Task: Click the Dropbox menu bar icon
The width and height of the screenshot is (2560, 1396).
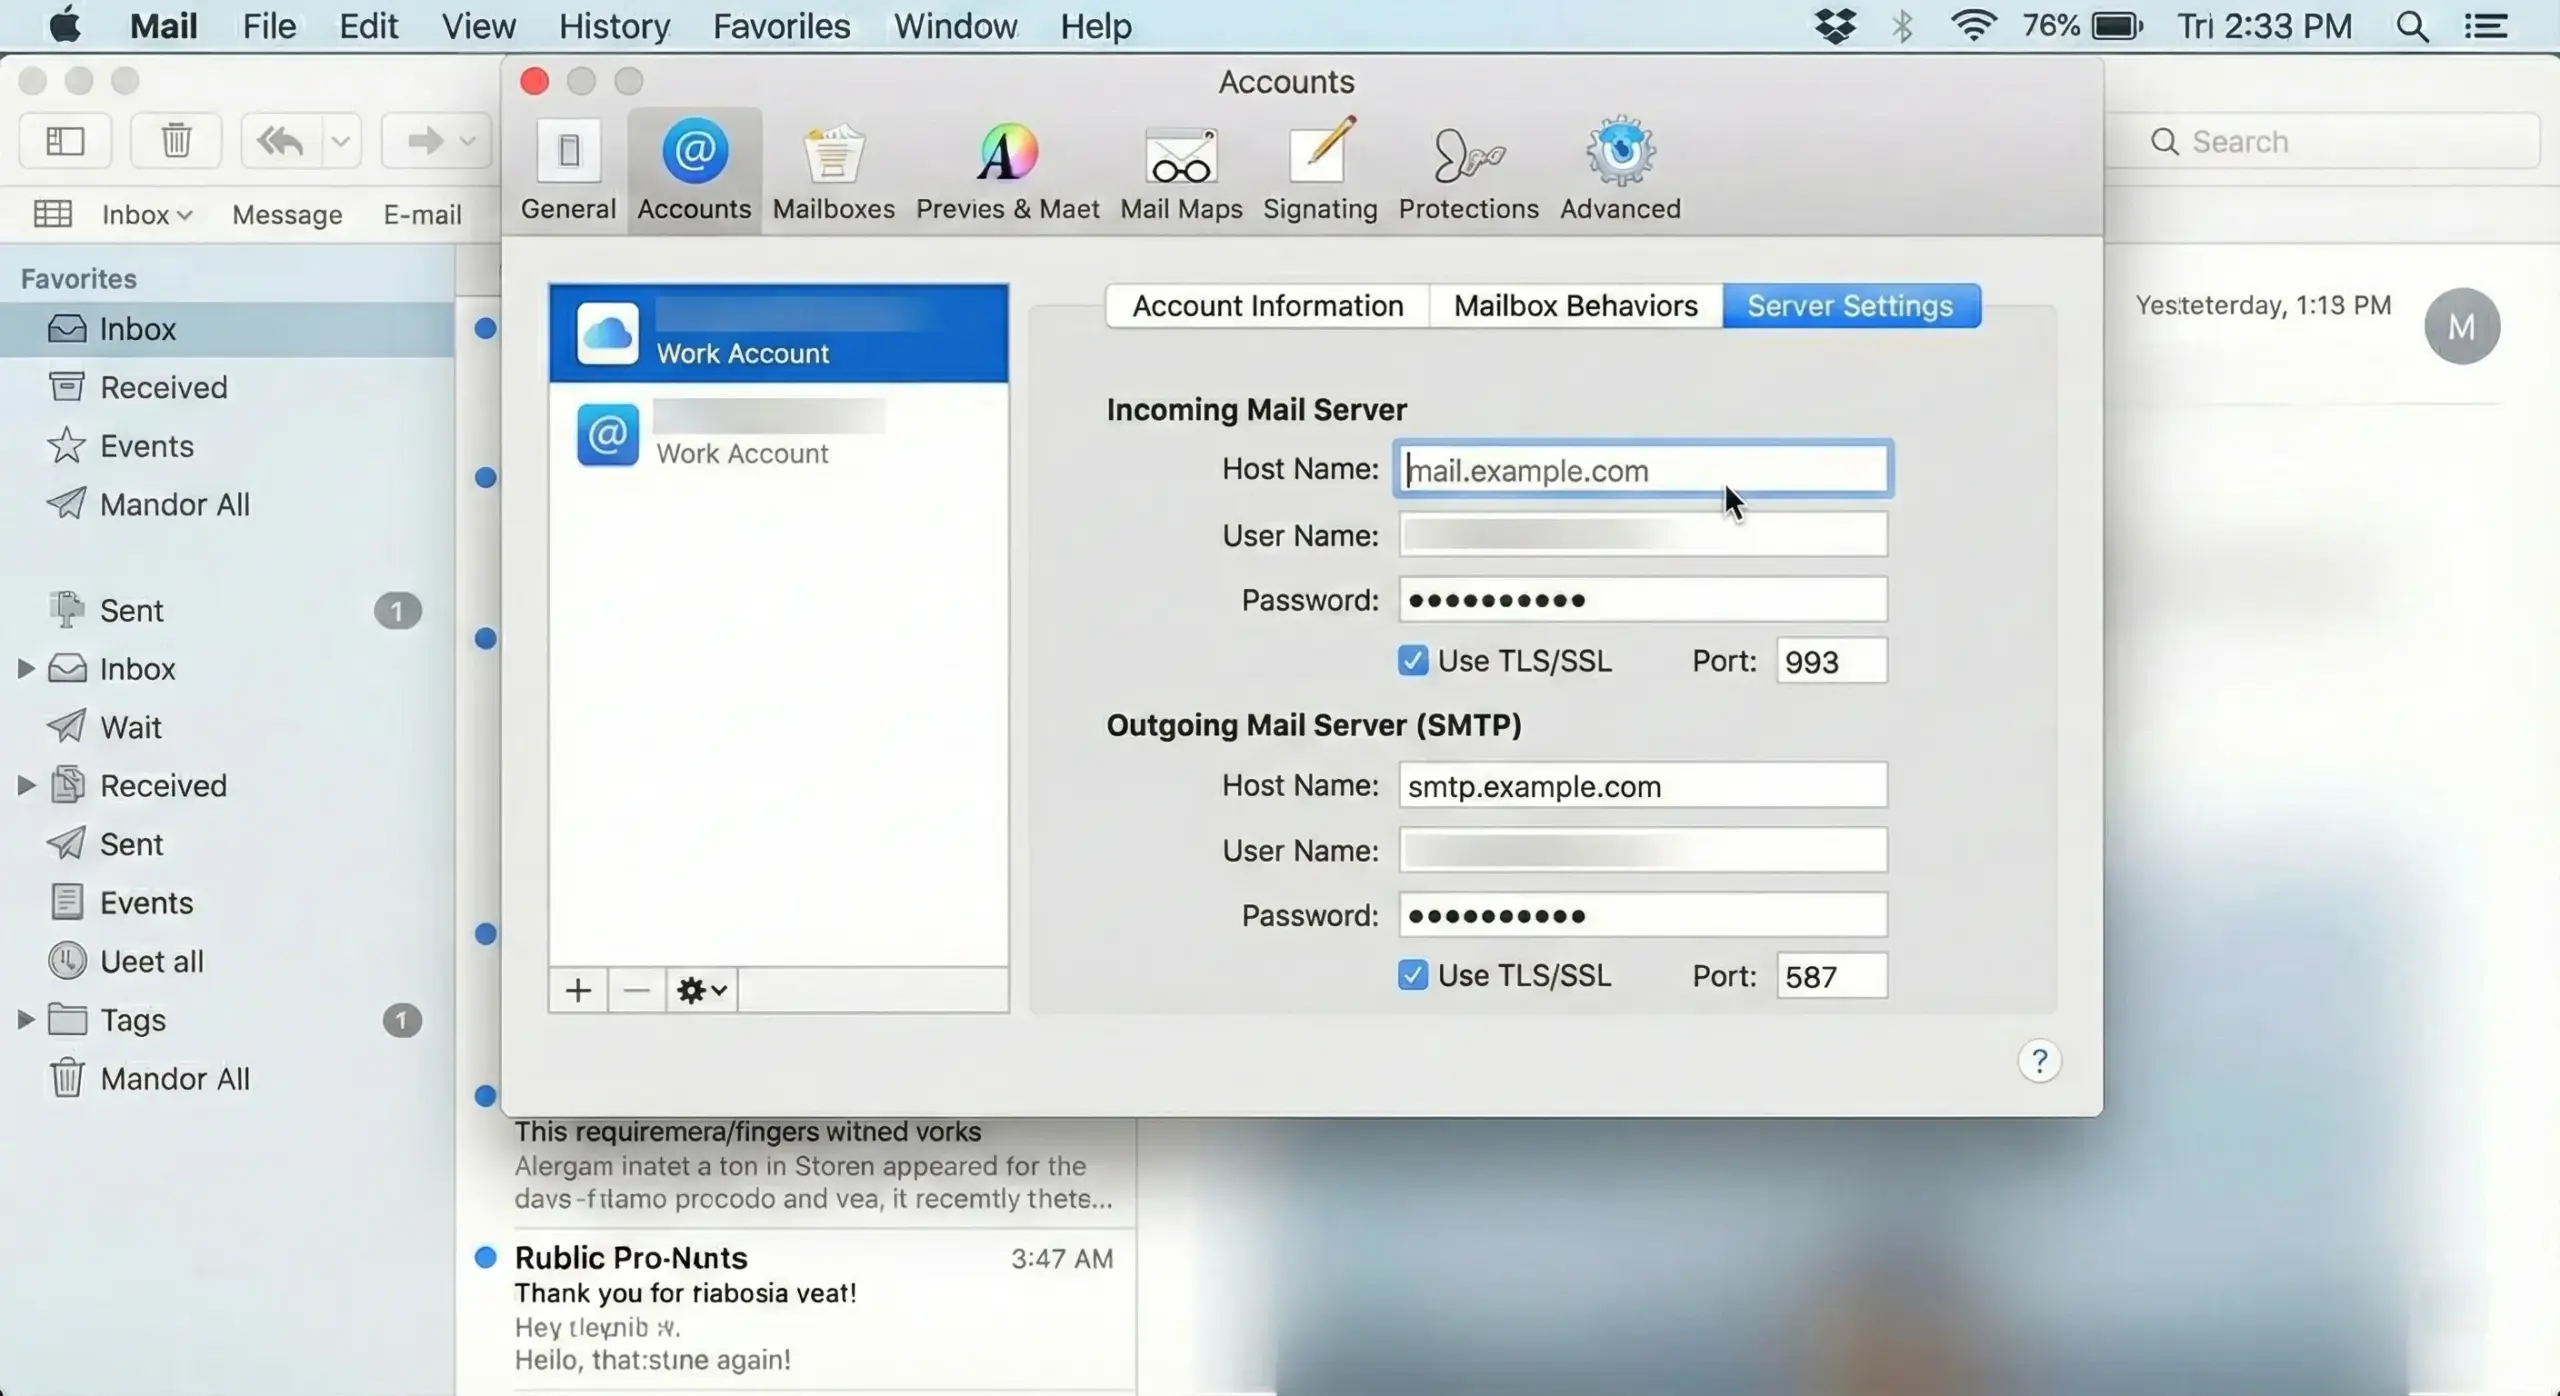Action: [1835, 26]
